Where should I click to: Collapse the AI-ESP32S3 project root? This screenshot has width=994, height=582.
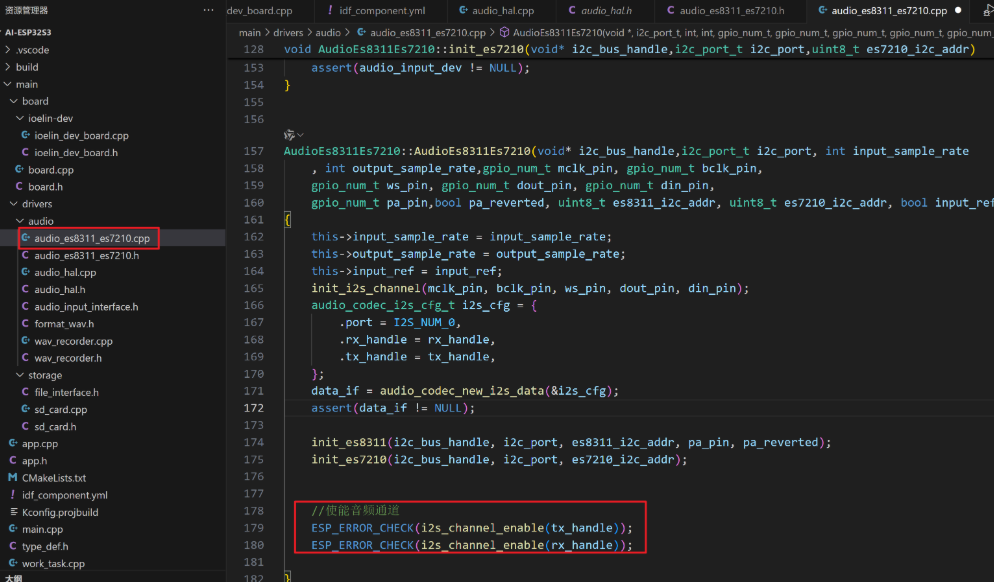pyautogui.click(x=28, y=32)
